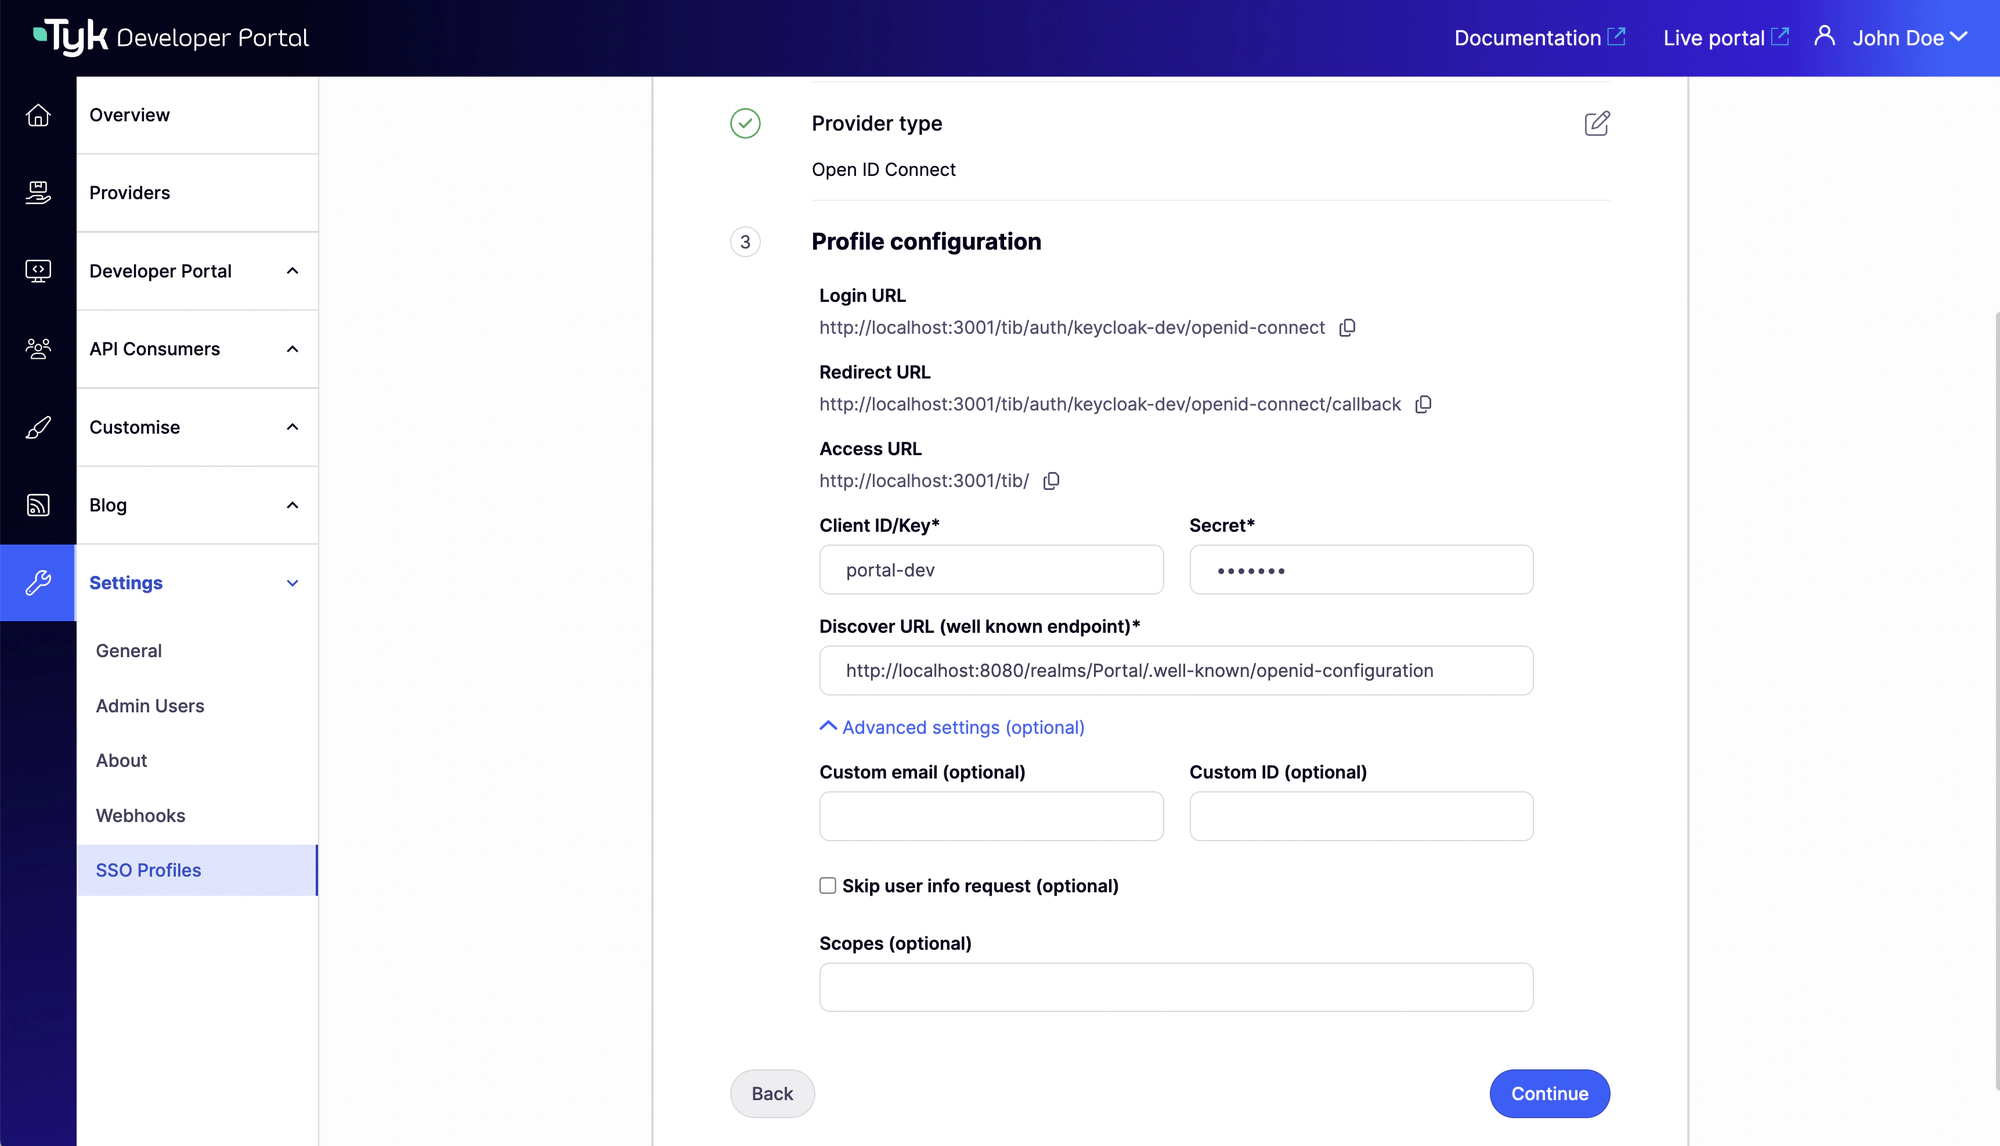Select the Home icon in sidebar
The width and height of the screenshot is (2000, 1146).
(x=38, y=115)
